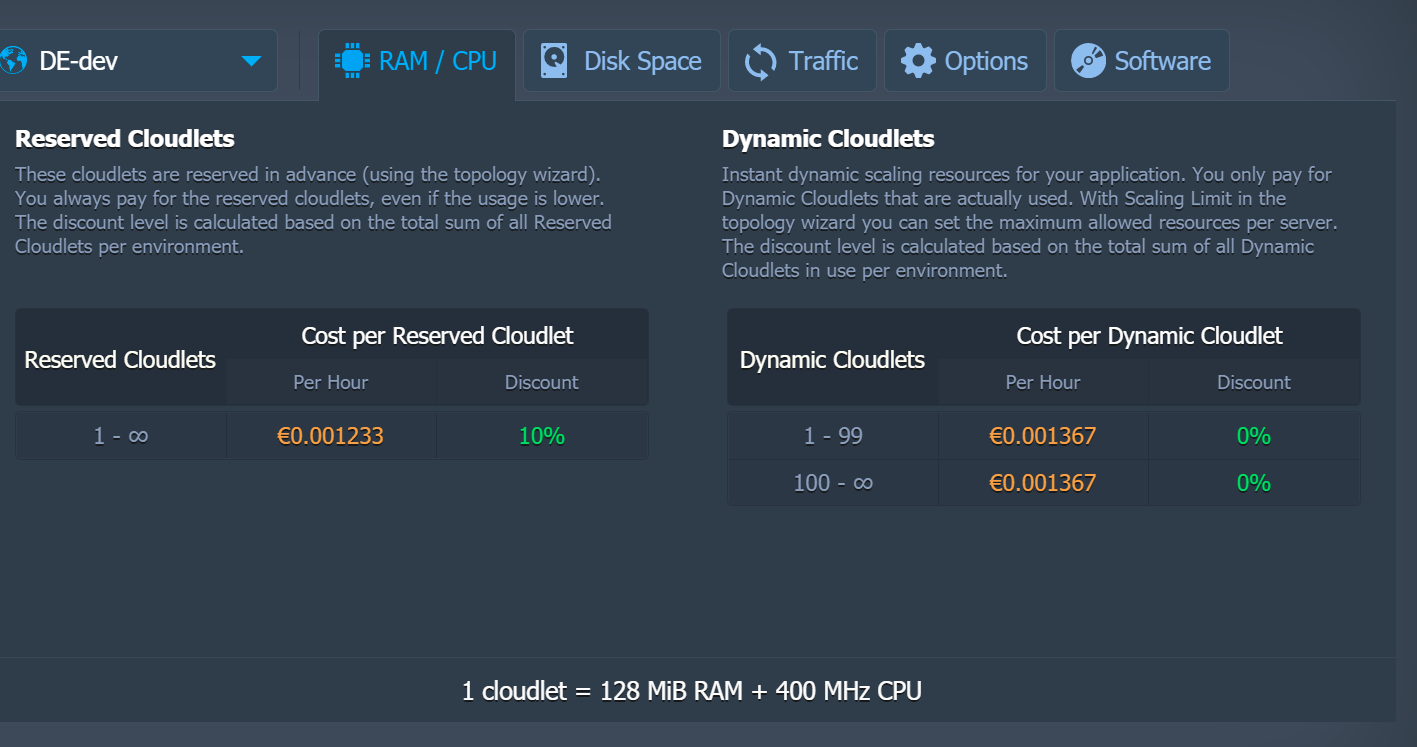Click the Options gear icon
Image resolution: width=1417 pixels, height=747 pixels.
(x=918, y=61)
